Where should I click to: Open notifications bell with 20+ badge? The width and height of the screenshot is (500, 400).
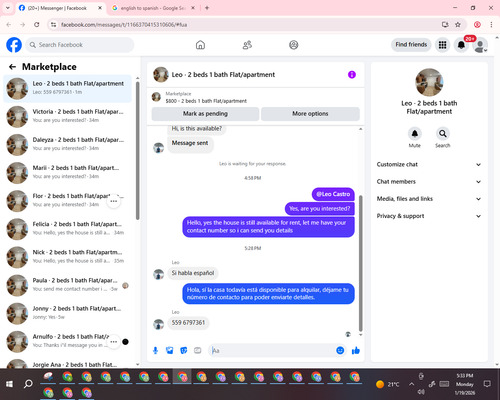pos(461,45)
